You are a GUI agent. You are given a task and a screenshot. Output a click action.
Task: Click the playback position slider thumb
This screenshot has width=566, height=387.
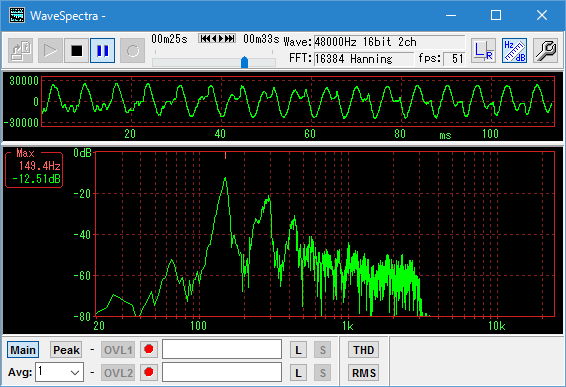coord(244,62)
